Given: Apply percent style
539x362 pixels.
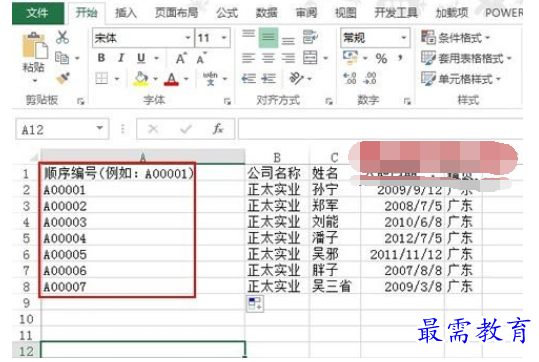Looking at the screenshot, I should click(381, 58).
